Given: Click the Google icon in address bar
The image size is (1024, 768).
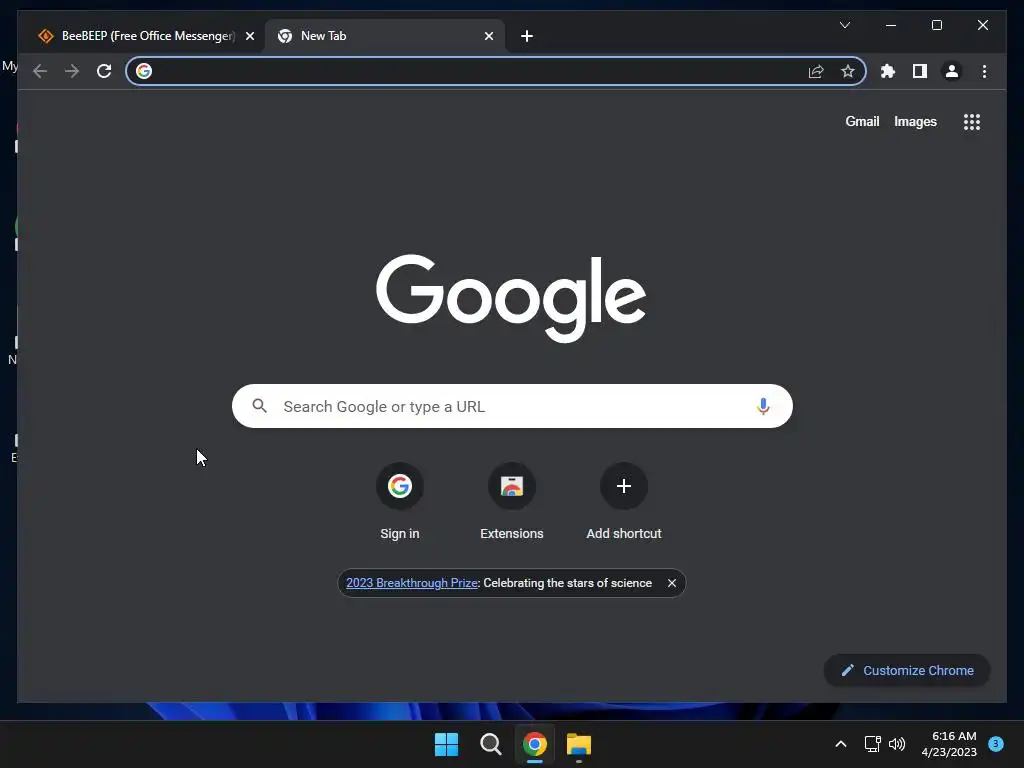Looking at the screenshot, I should 144,71.
